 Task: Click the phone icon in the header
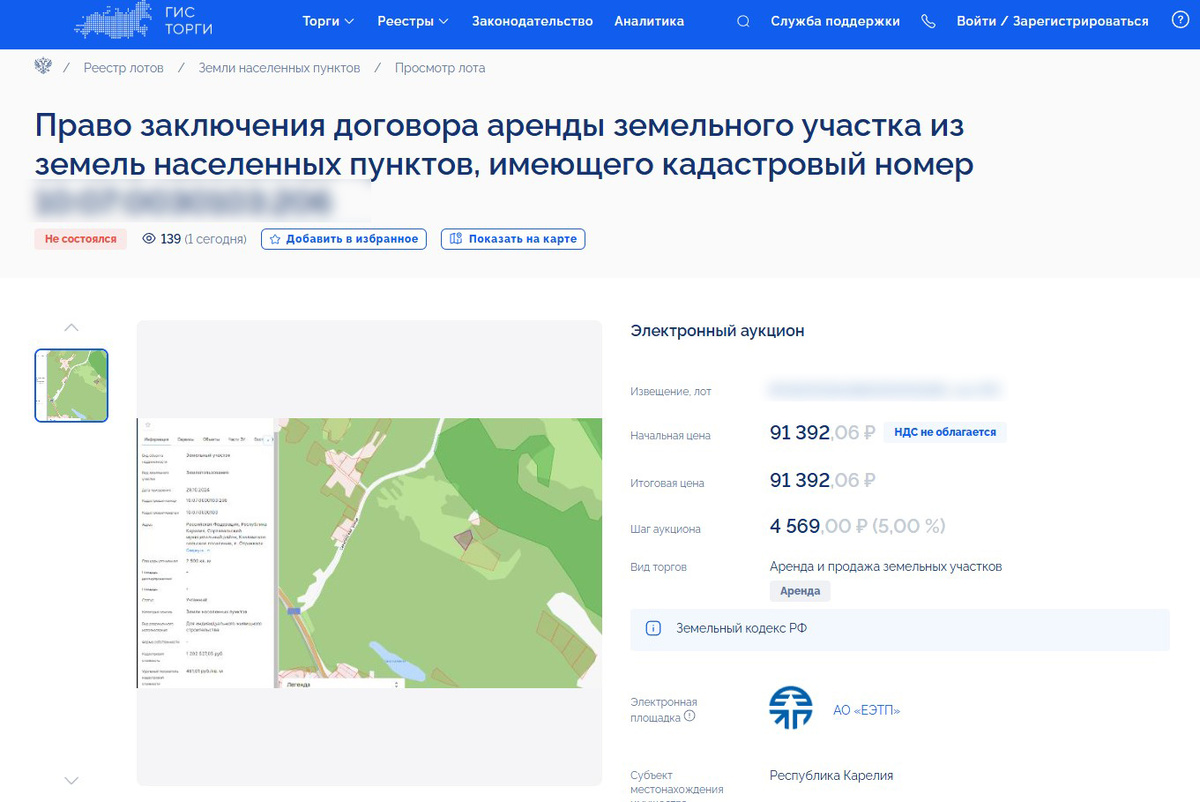pos(928,20)
